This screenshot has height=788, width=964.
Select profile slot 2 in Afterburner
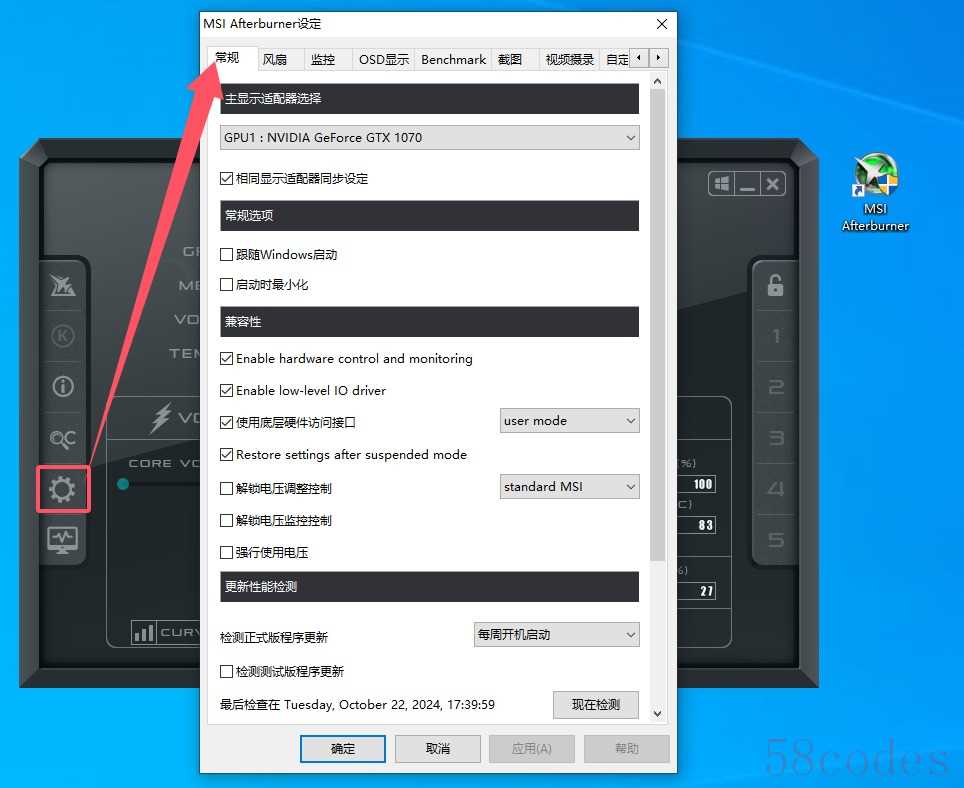(x=776, y=387)
